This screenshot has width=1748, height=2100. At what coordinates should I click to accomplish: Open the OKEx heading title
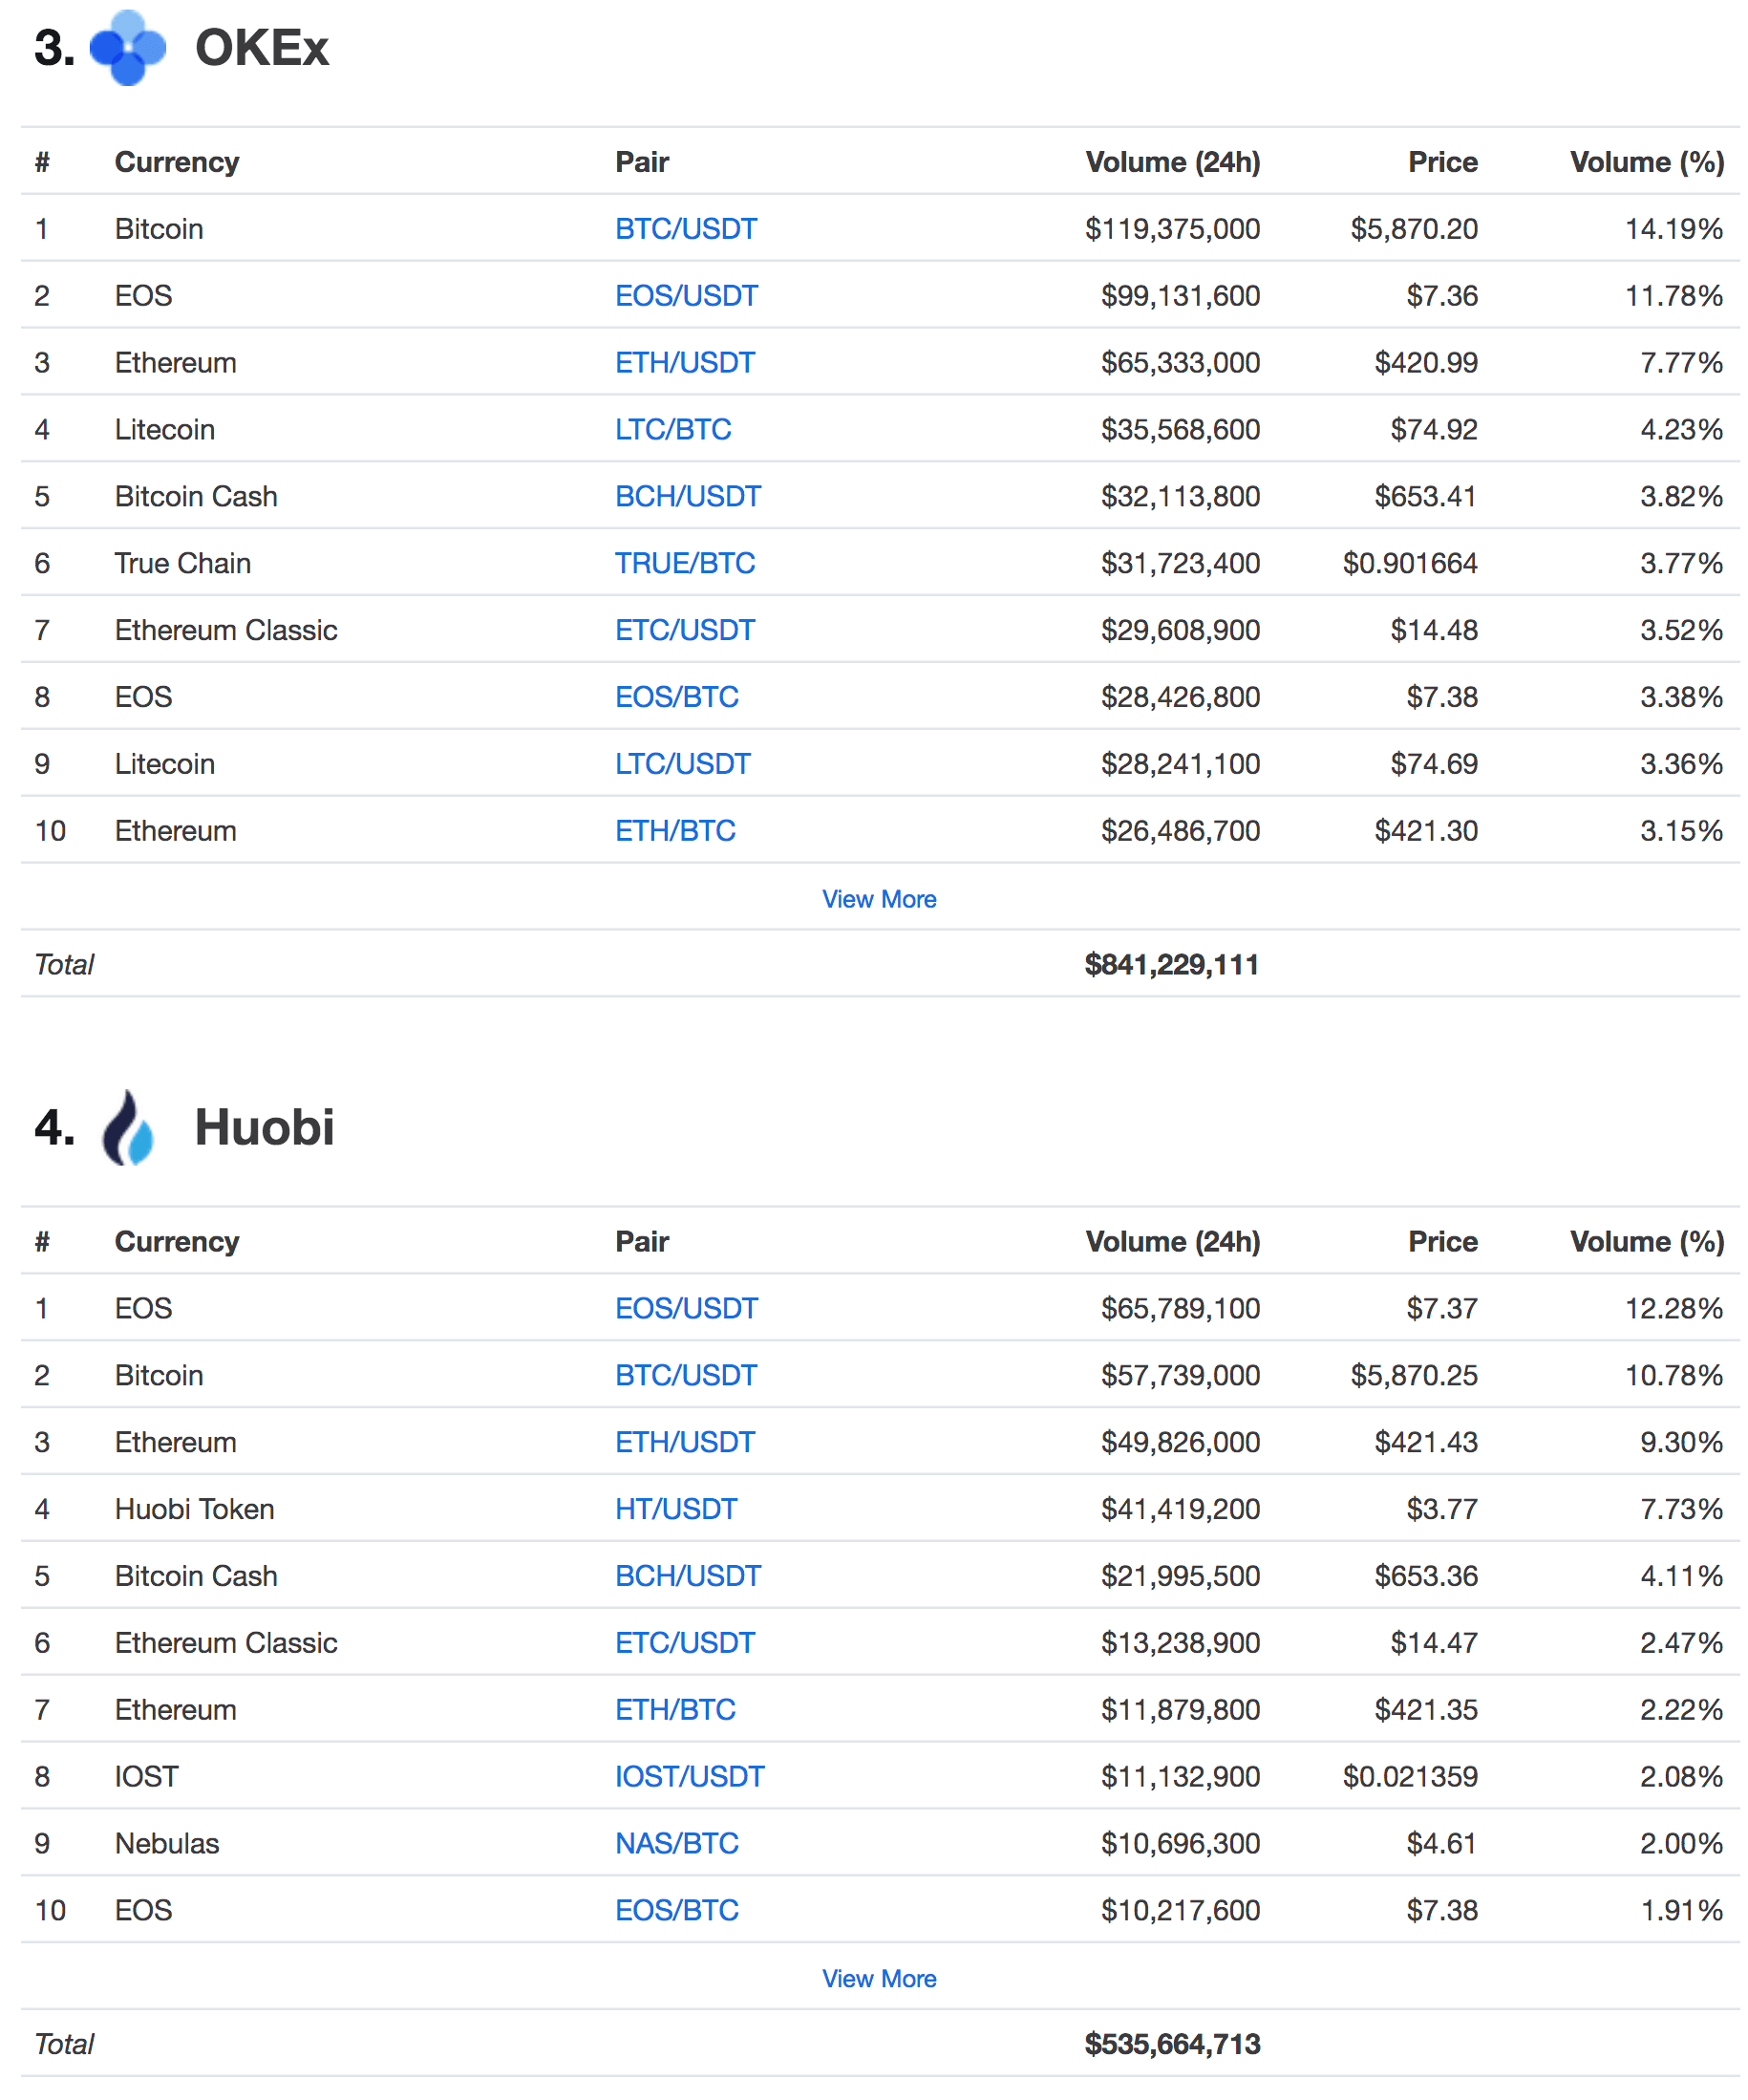[261, 48]
